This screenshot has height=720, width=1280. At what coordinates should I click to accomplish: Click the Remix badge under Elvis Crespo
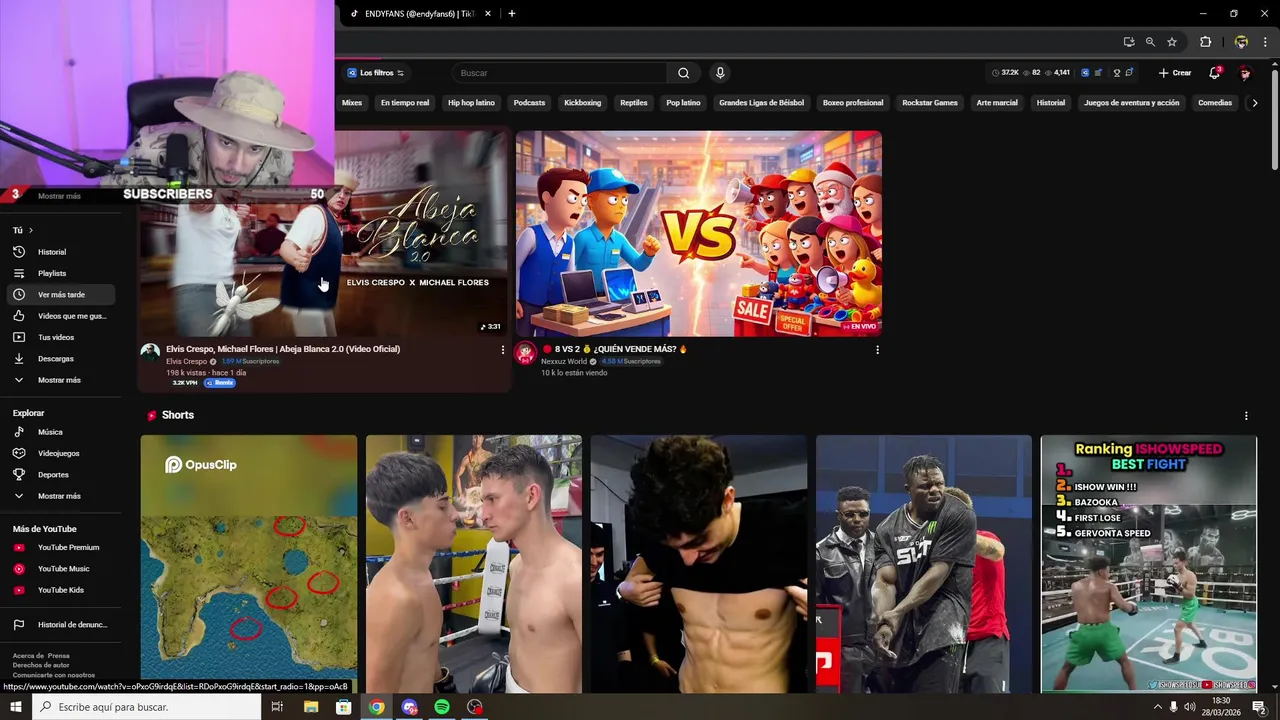pyautogui.click(x=220, y=383)
